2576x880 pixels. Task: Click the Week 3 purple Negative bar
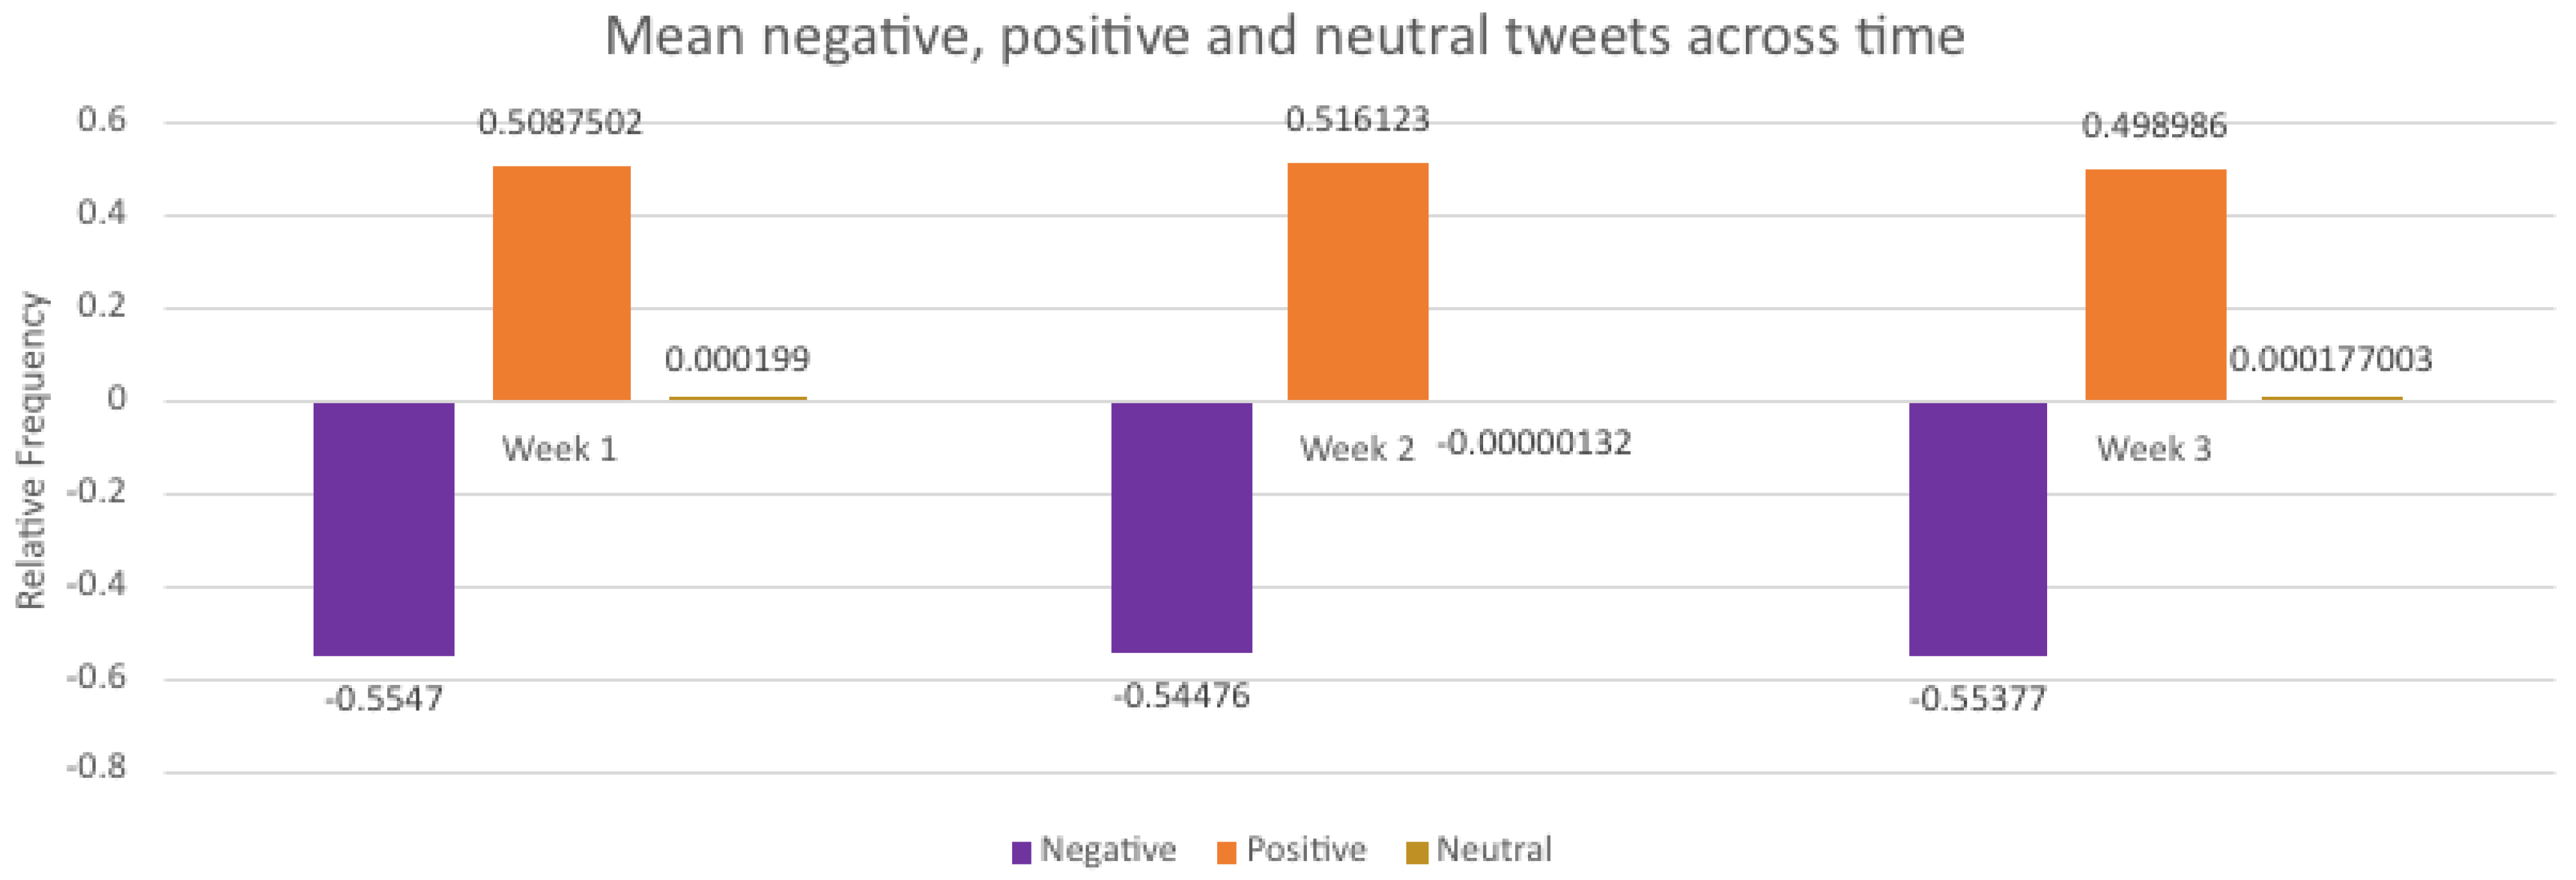1978,529
